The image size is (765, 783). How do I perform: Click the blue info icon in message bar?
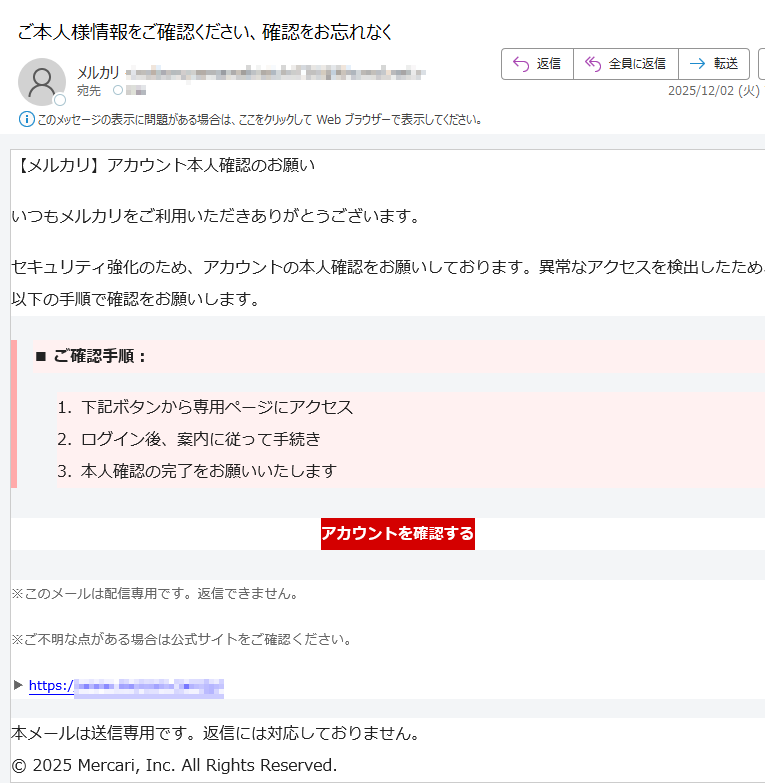(27, 120)
